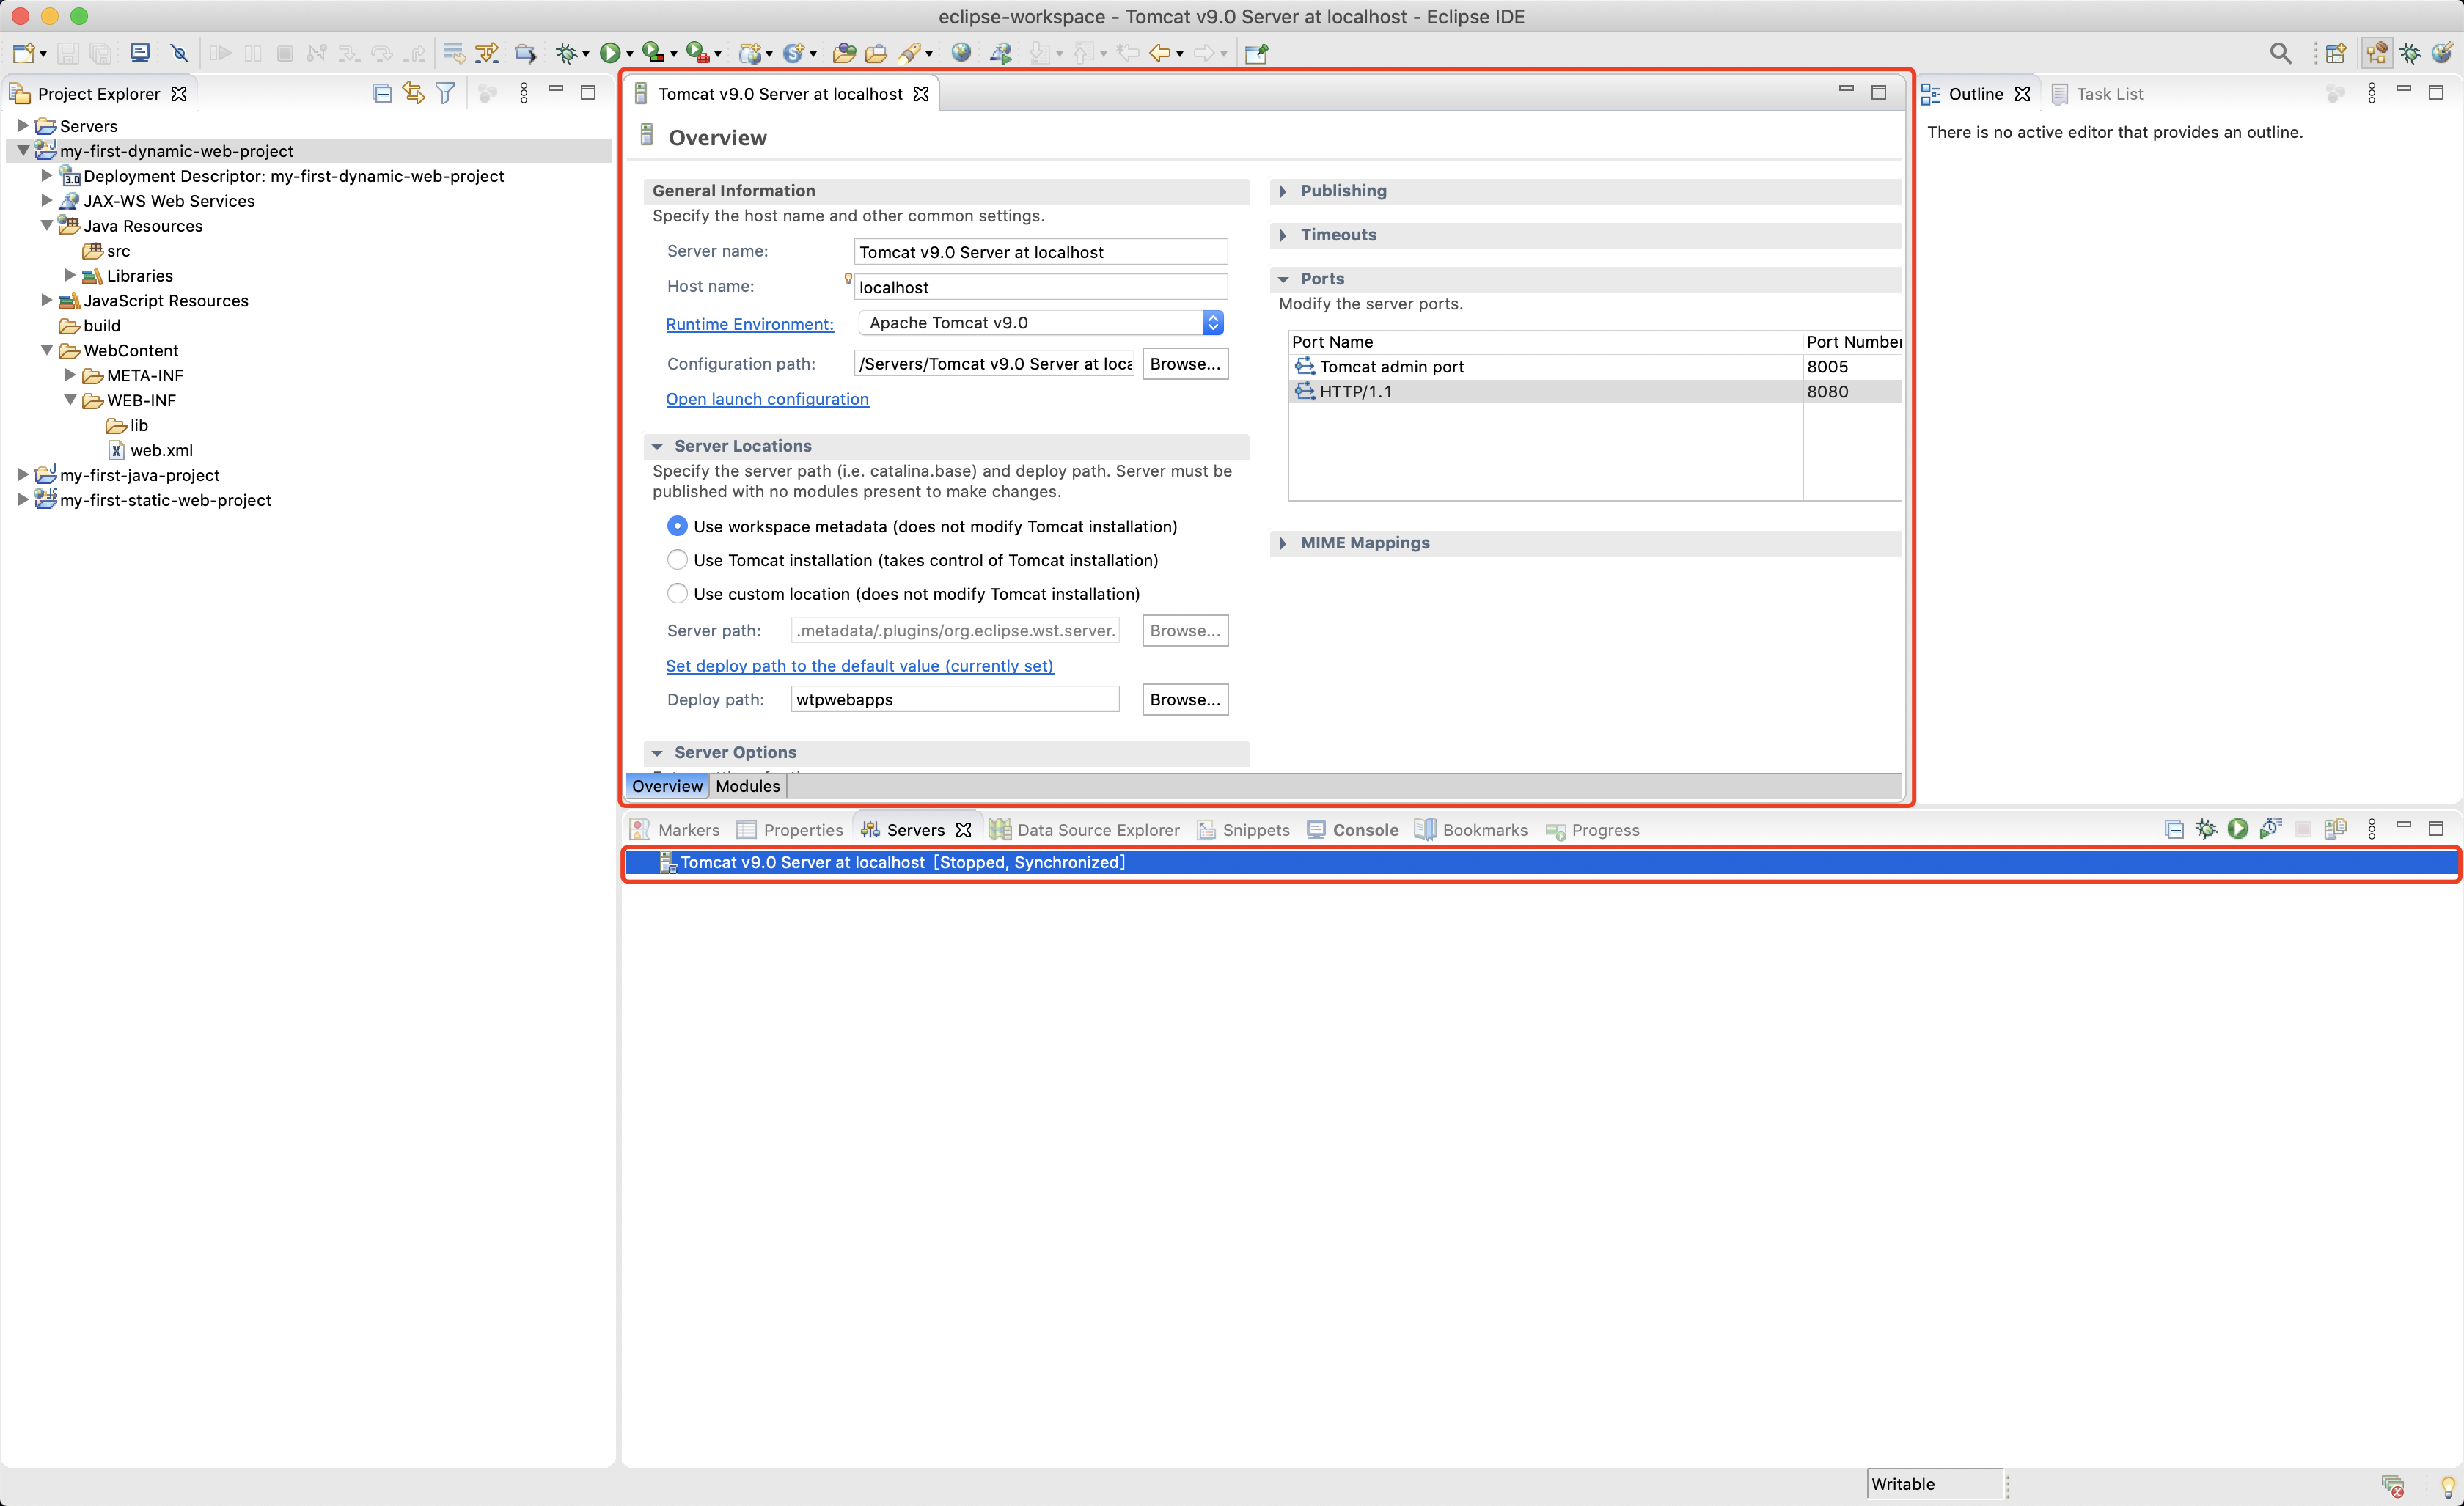Switch to the Task List tab
The width and height of the screenshot is (2464, 1506).
pyautogui.click(x=2097, y=94)
